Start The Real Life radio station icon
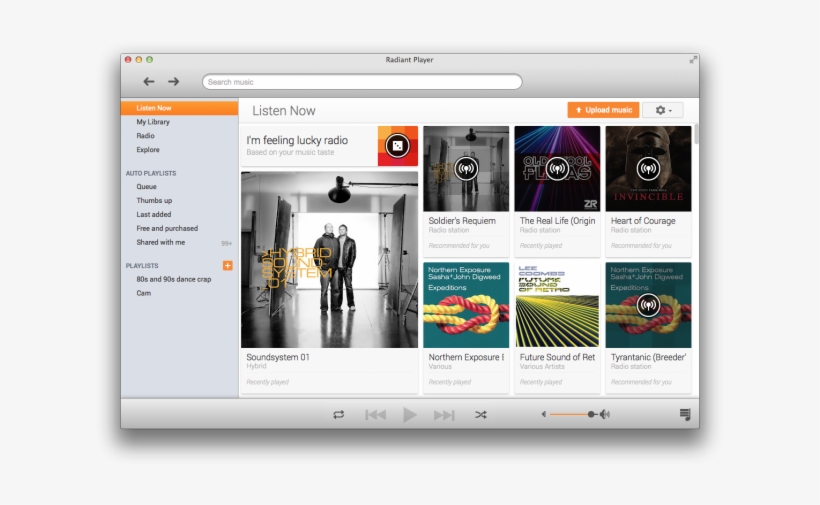Image resolution: width=820 pixels, height=505 pixels. [557, 169]
